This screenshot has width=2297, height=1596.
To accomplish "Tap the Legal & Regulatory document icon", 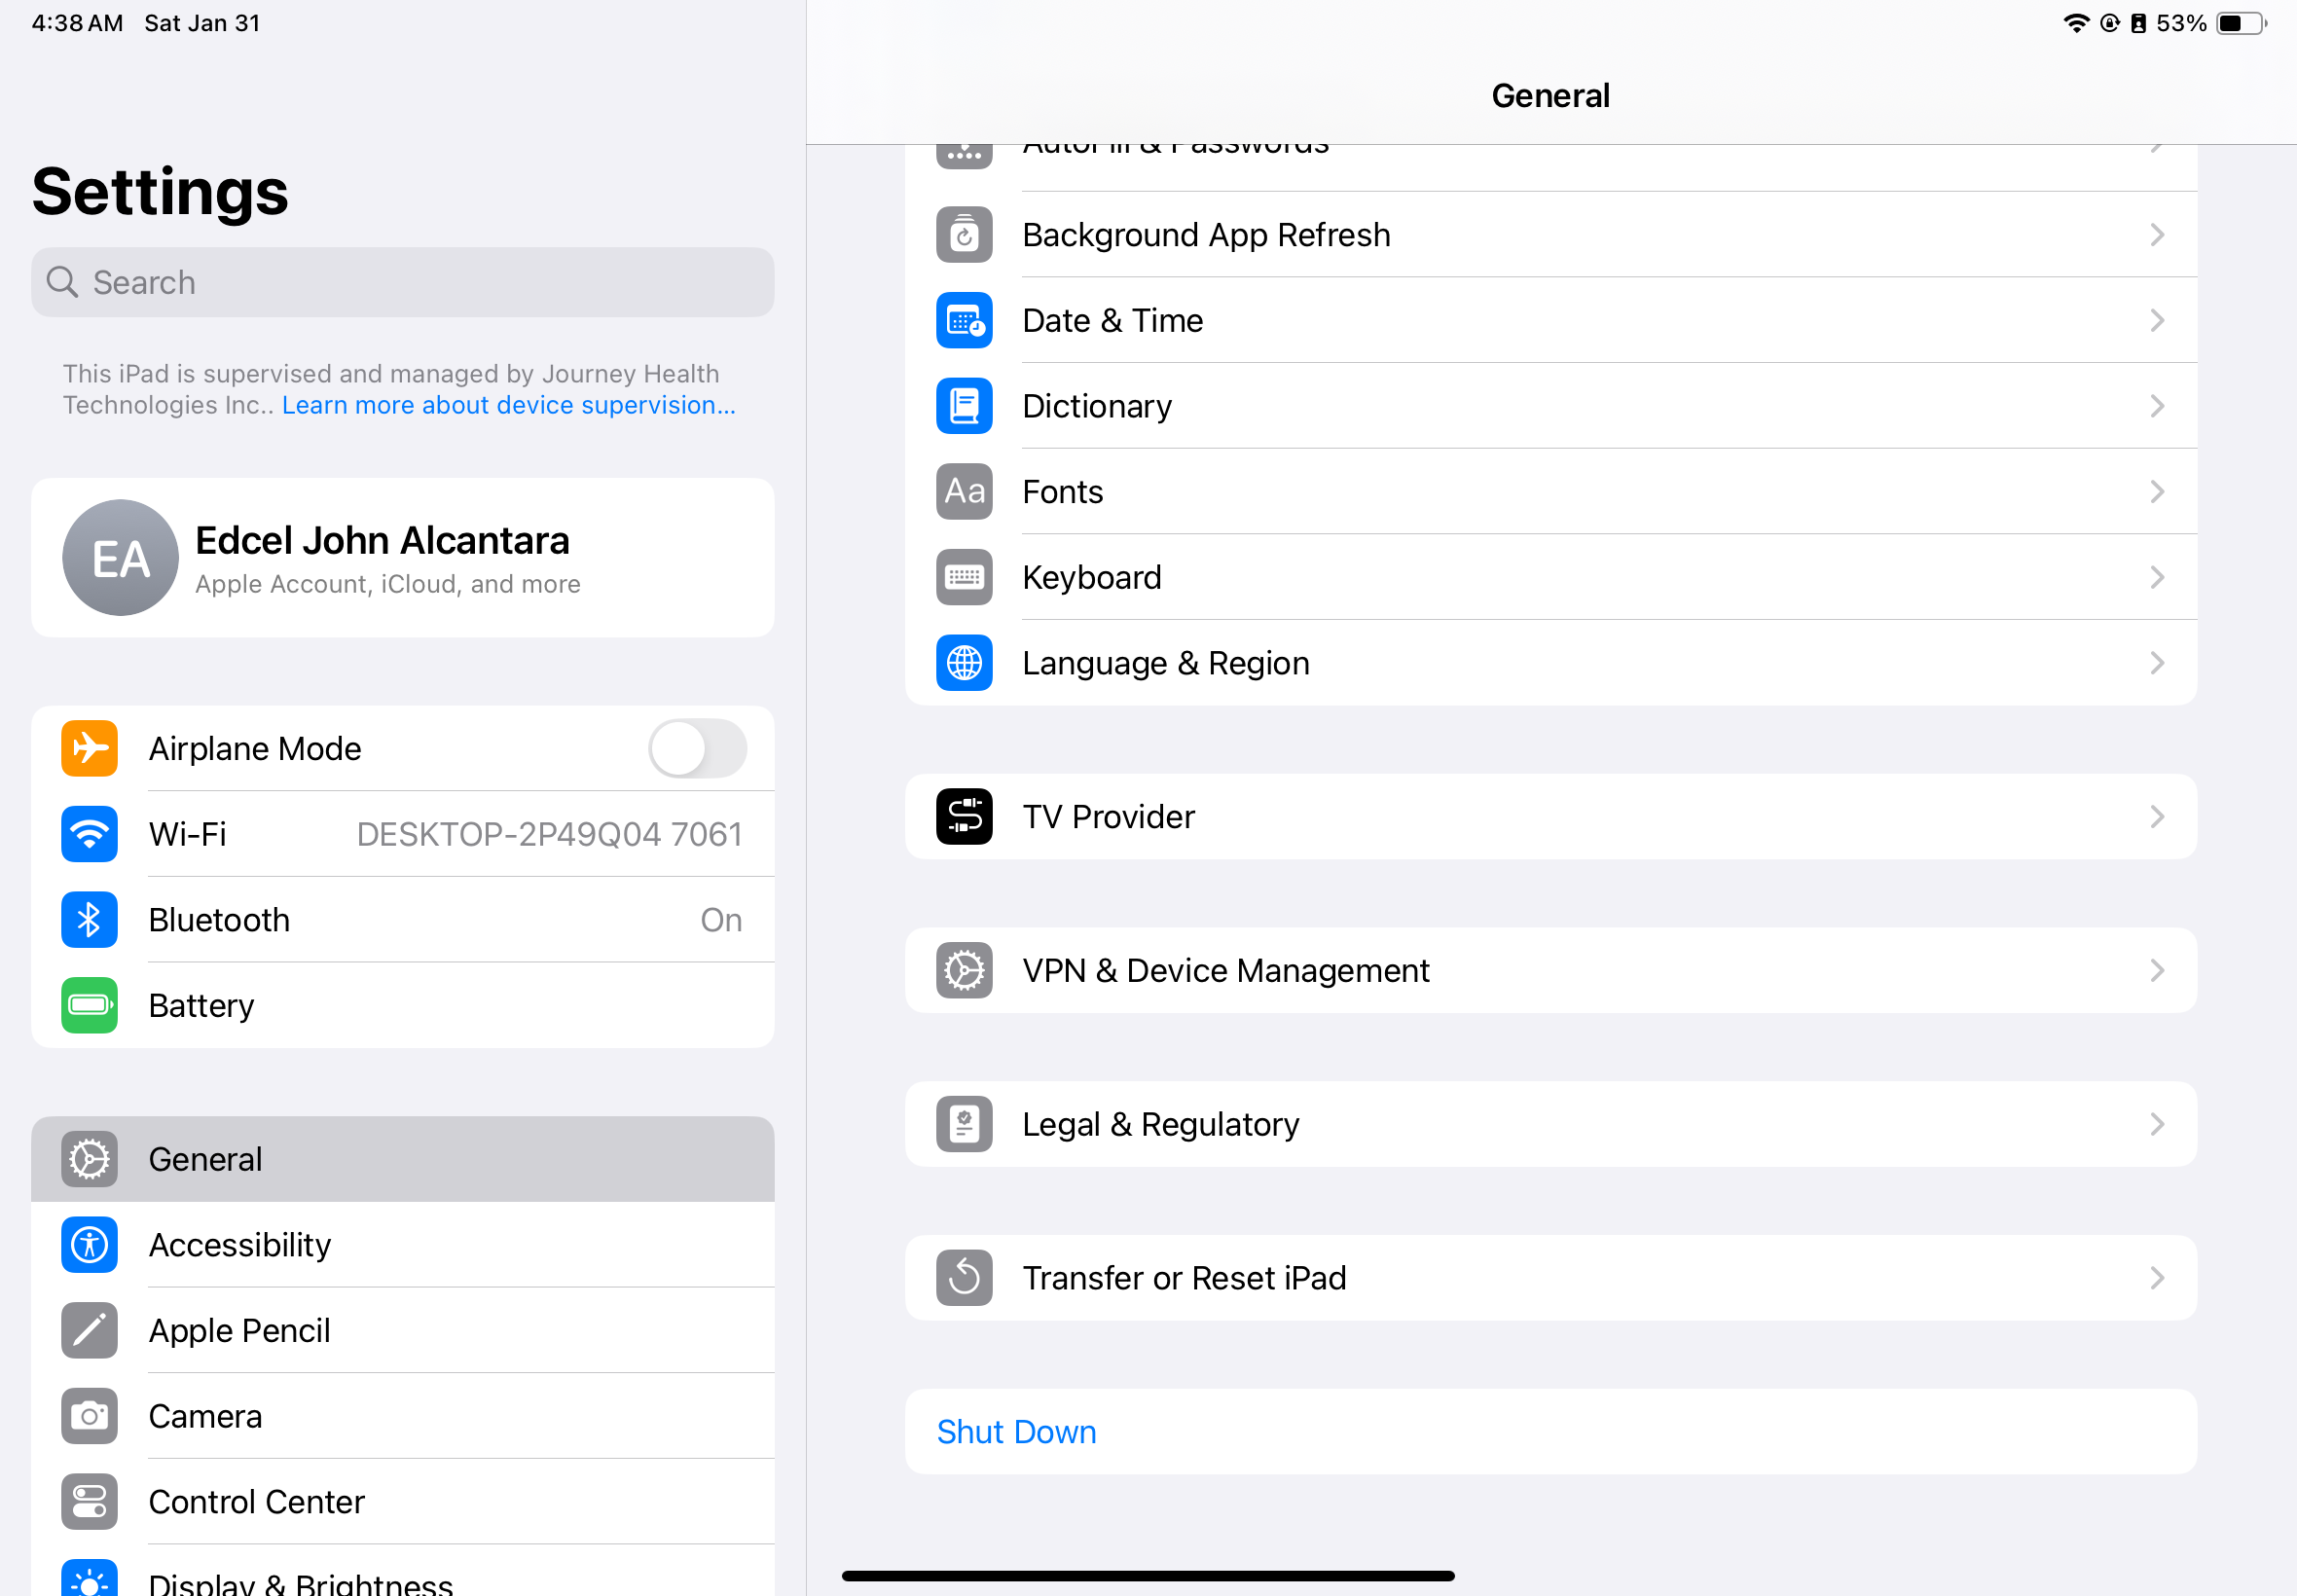I will point(964,1124).
